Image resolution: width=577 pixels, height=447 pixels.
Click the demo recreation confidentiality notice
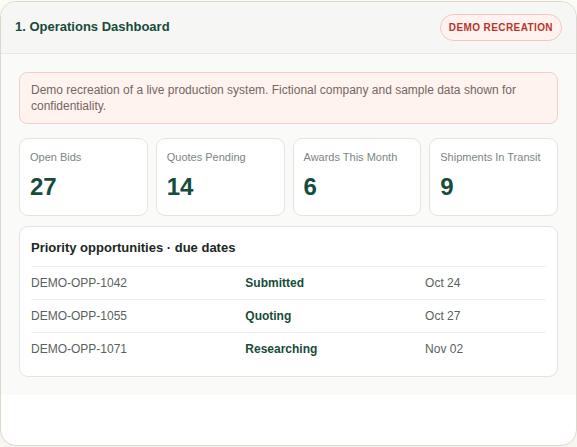pyautogui.click(x=288, y=98)
